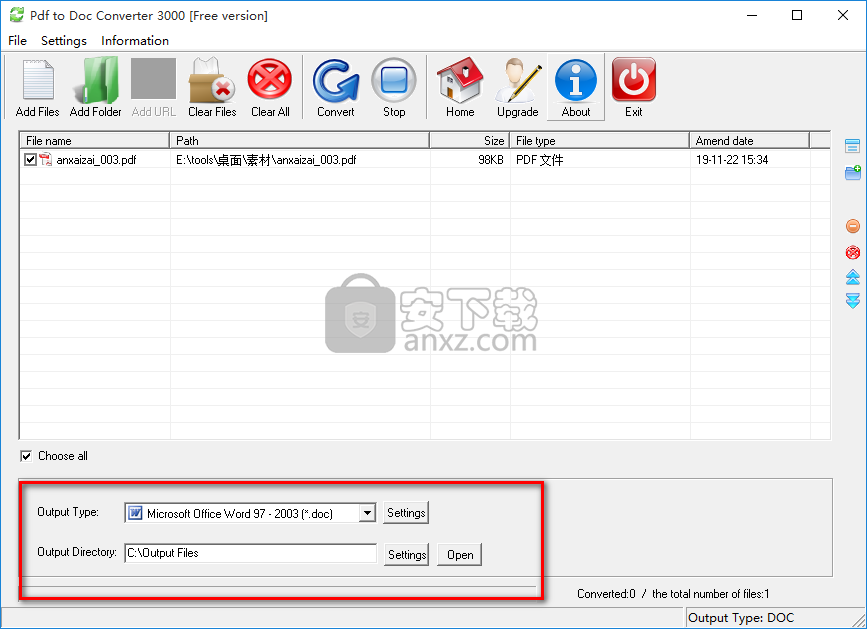Click the app icon in the title bar
The height and width of the screenshot is (629, 867).
click(17, 15)
